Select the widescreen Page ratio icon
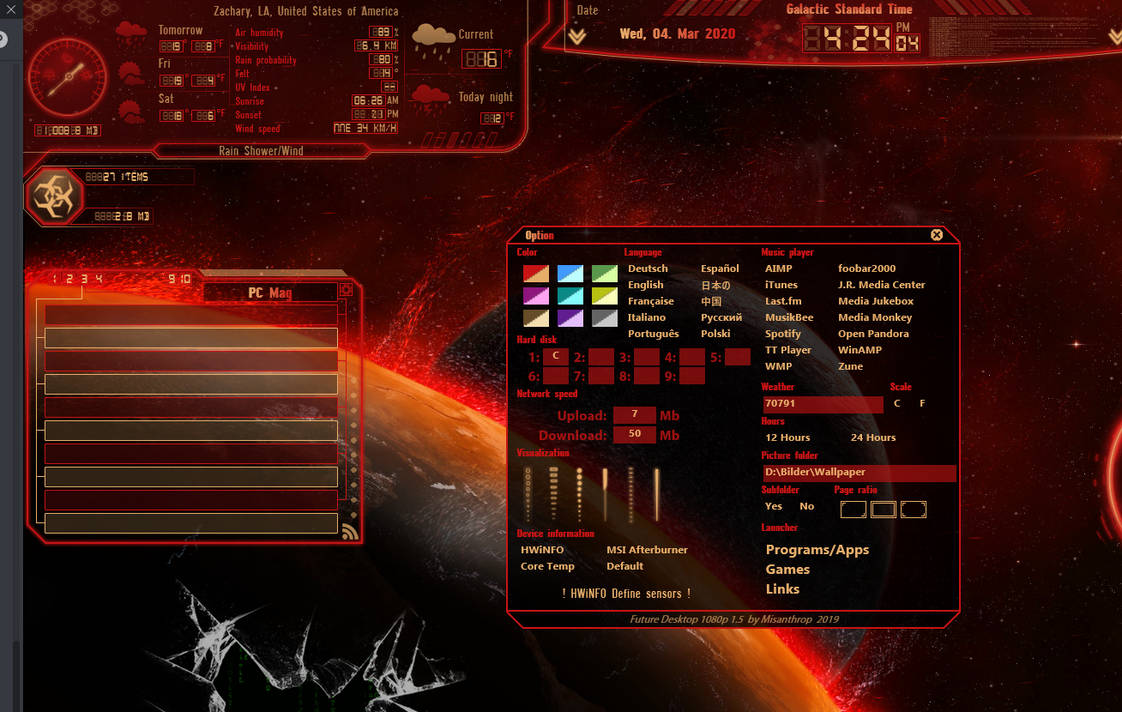This screenshot has width=1122, height=712. [912, 509]
